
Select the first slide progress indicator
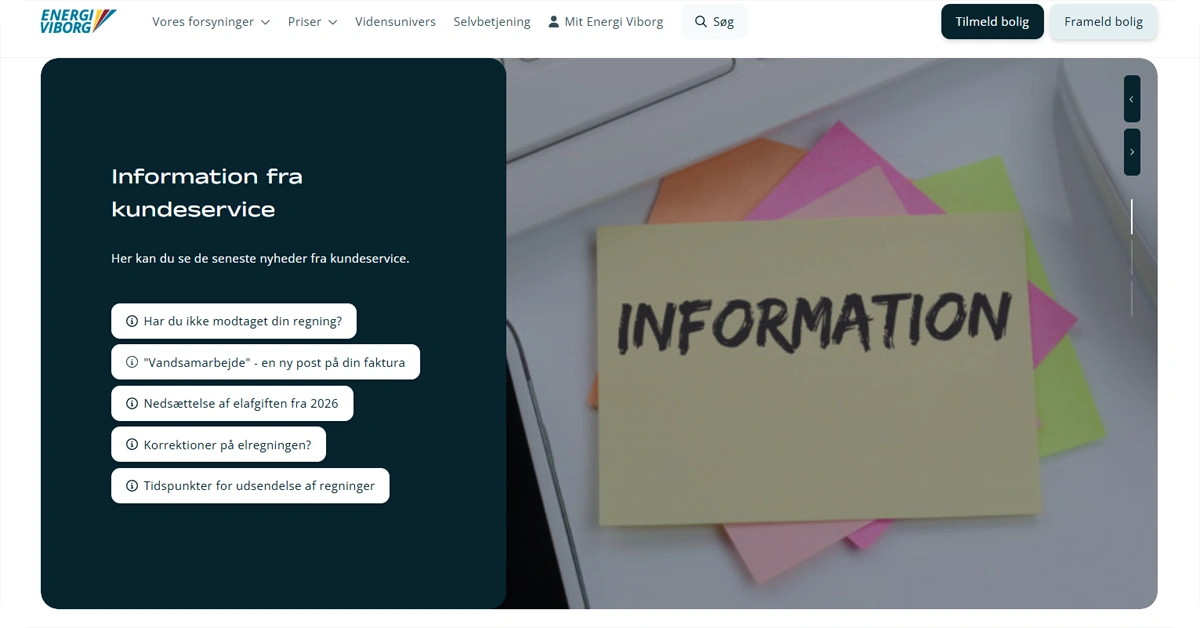[1132, 216]
